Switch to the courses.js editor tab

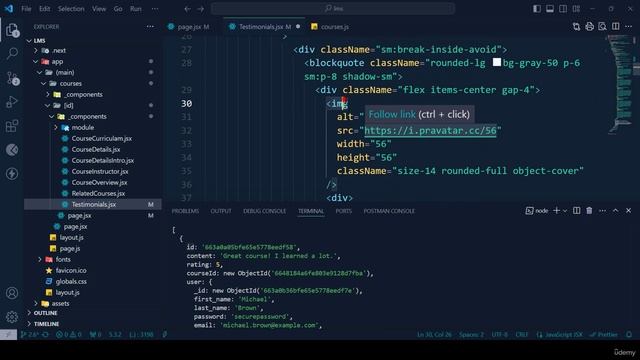pos(330,27)
